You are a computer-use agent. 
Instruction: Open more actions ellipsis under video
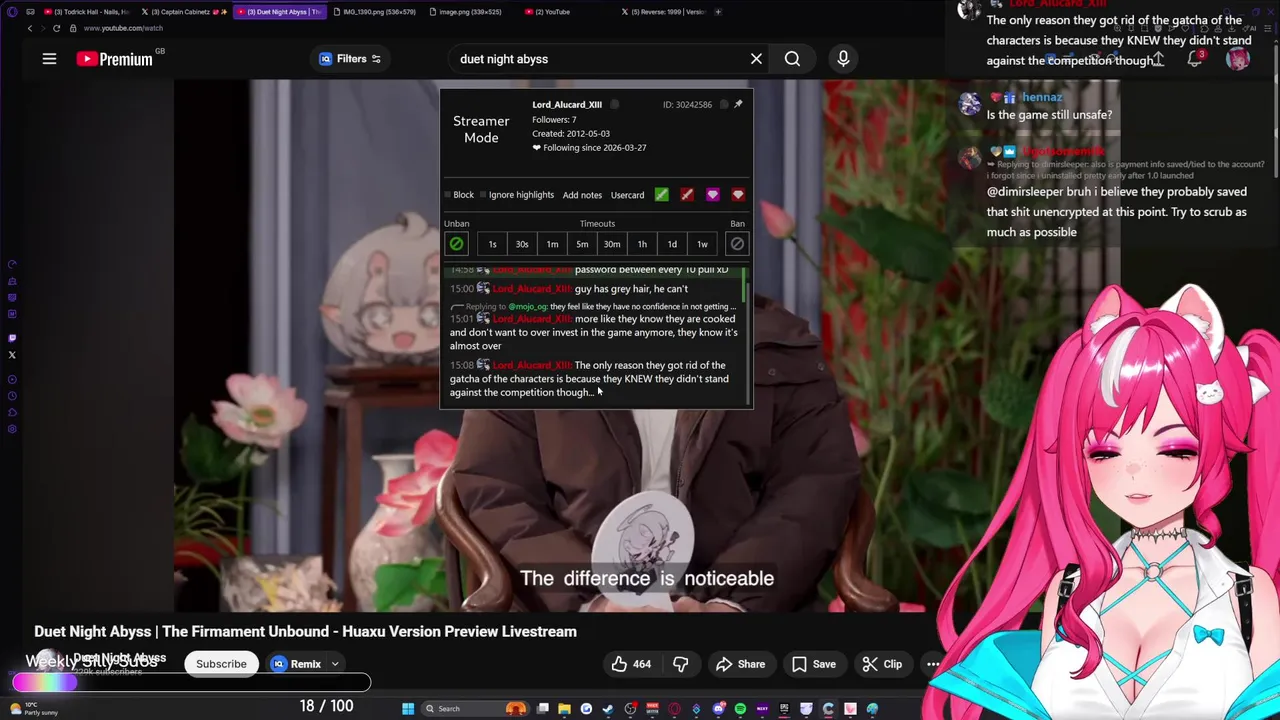(933, 664)
